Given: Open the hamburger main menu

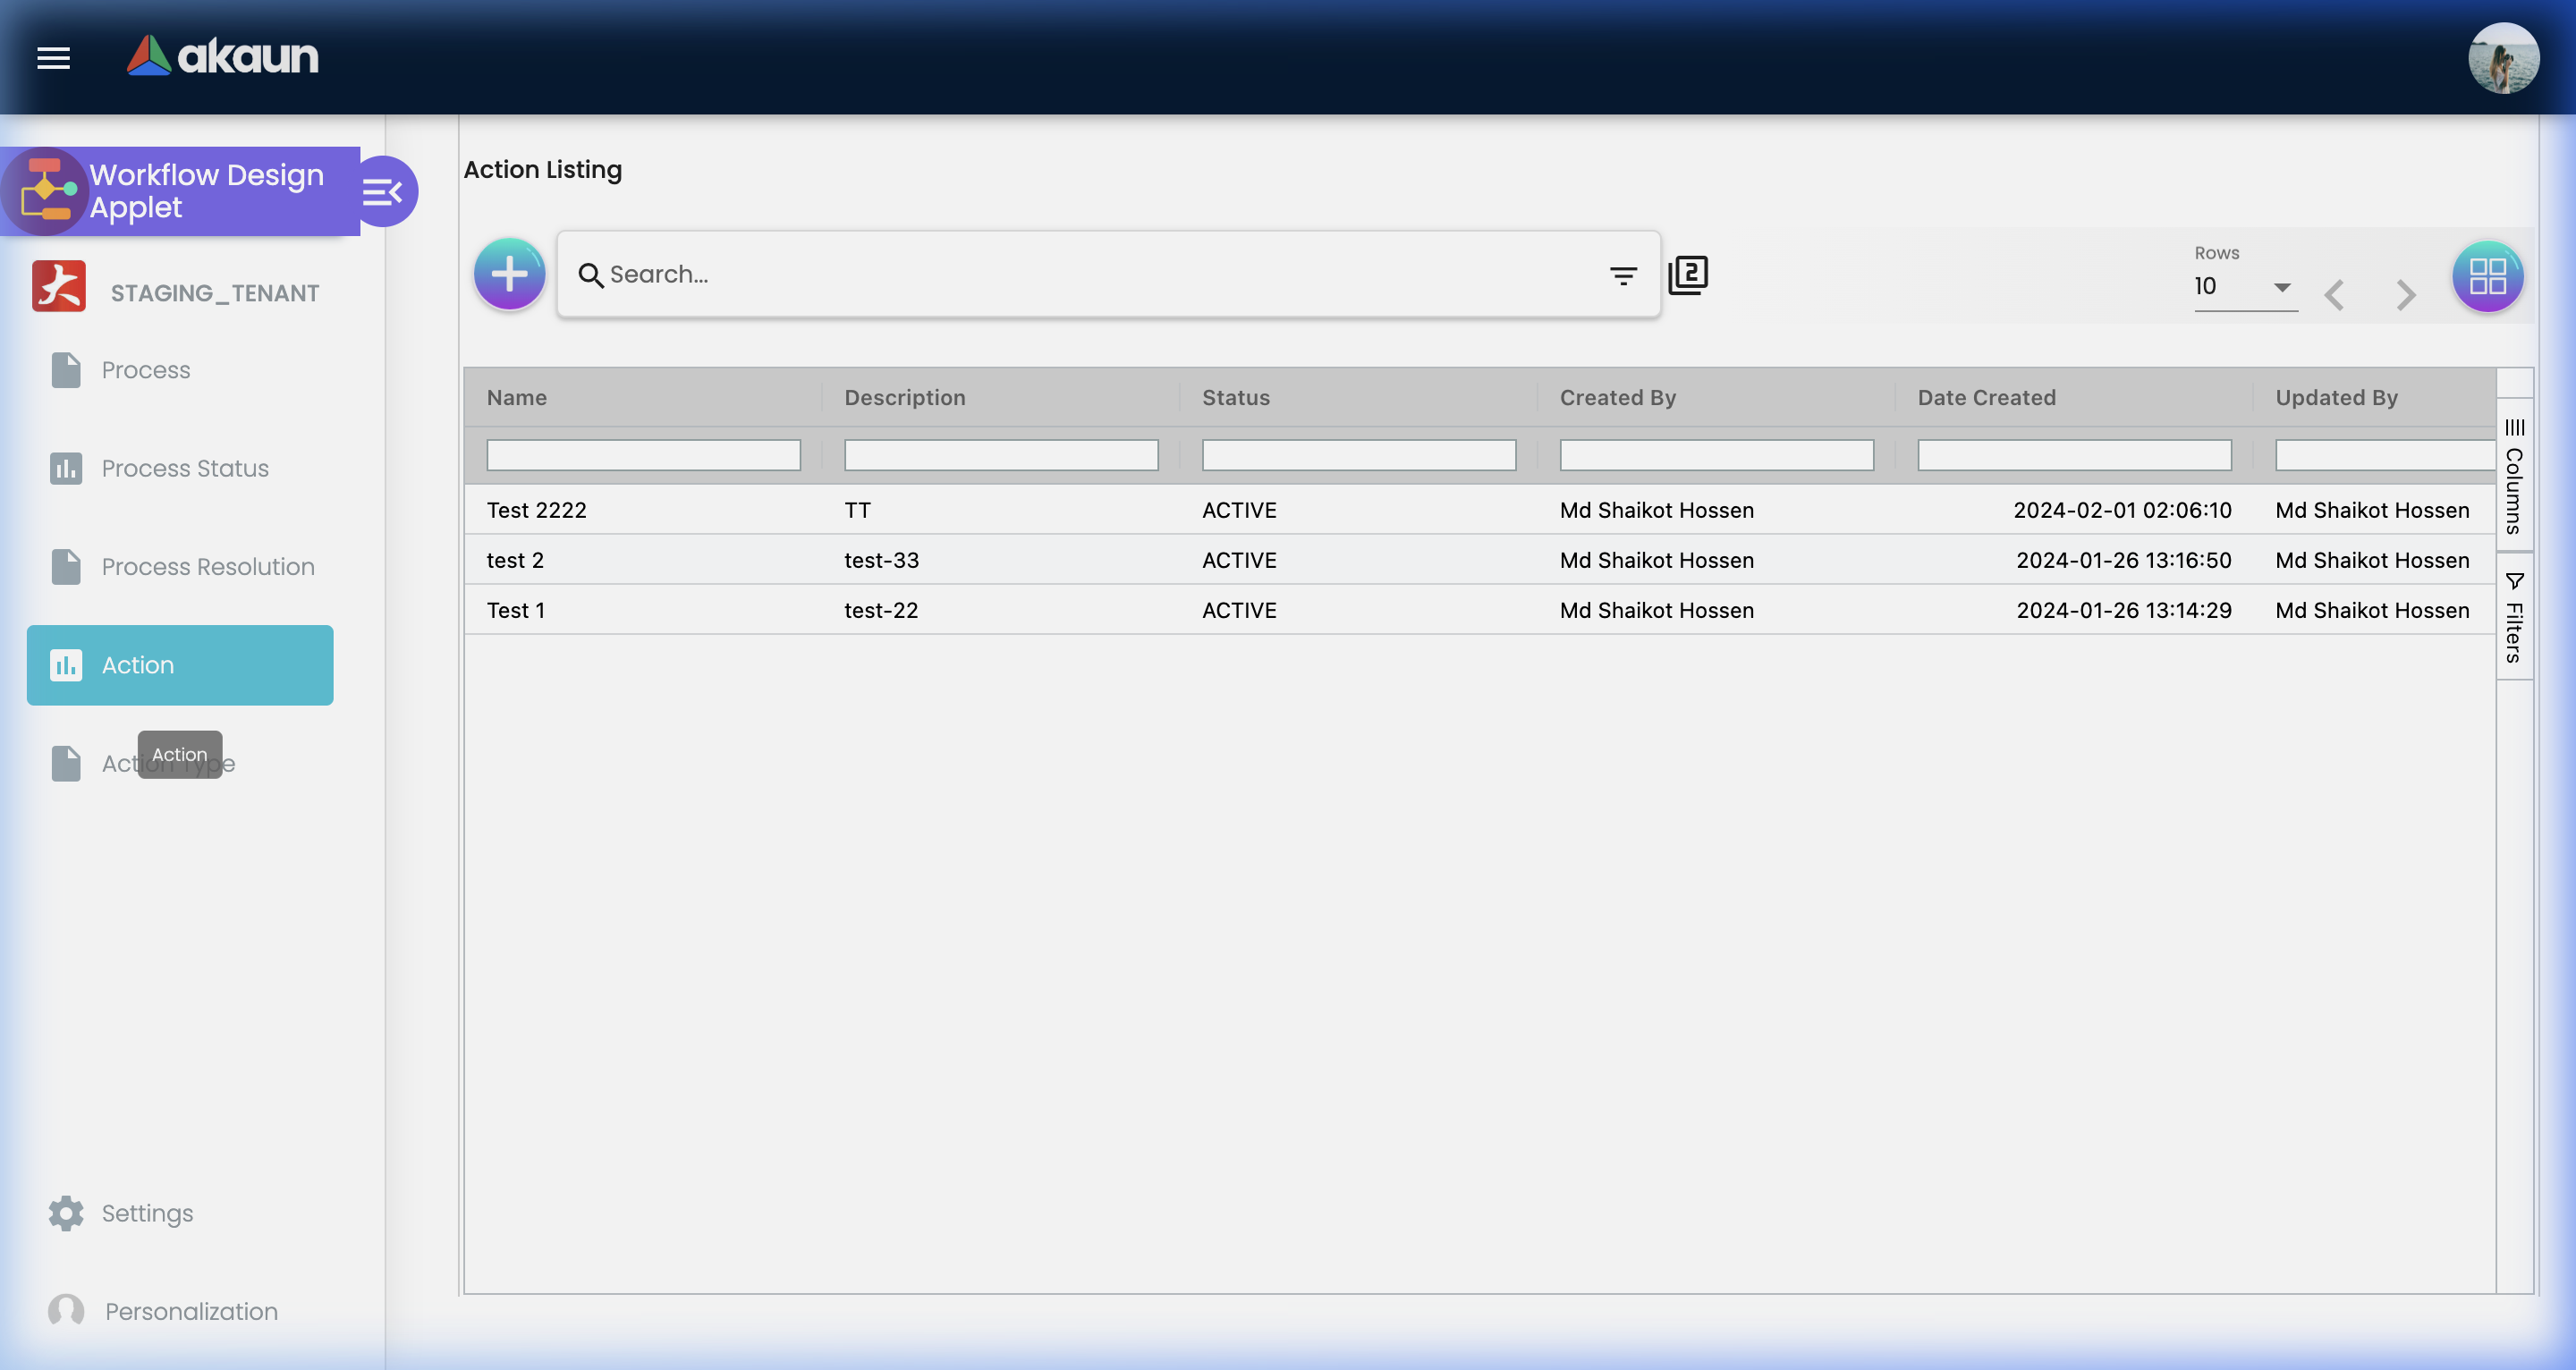Looking at the screenshot, I should [53, 58].
